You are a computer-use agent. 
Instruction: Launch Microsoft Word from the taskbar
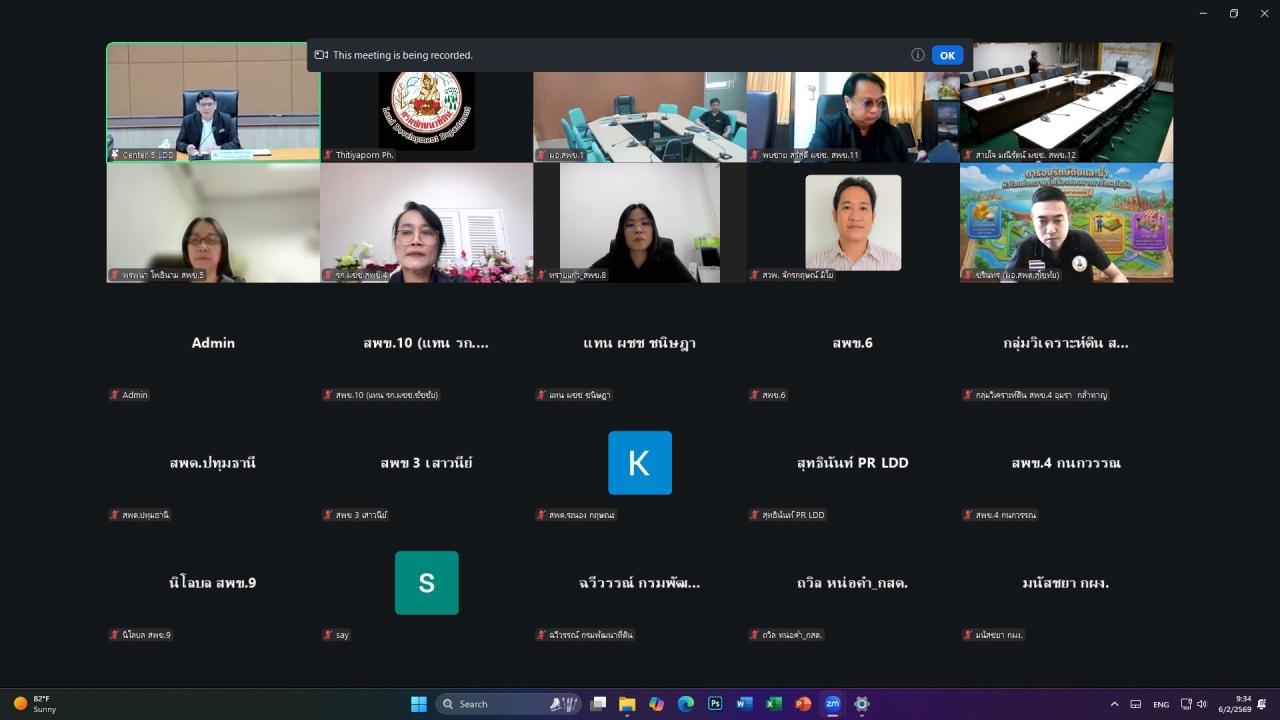coord(744,704)
